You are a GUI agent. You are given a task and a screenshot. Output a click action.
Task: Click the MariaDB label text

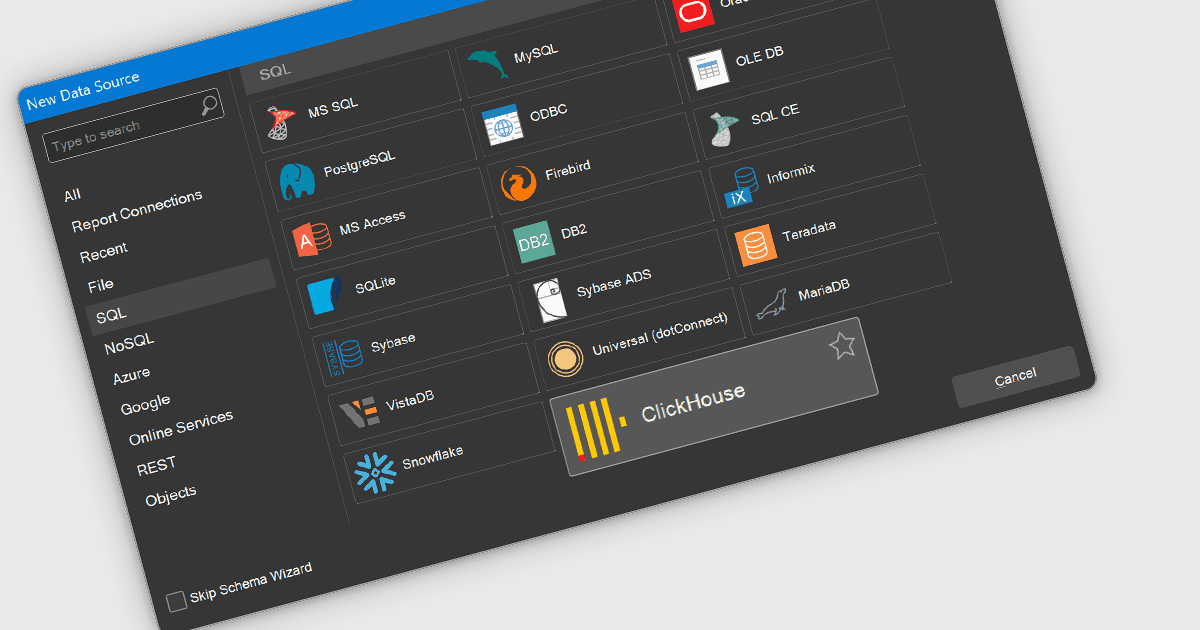pyautogui.click(x=824, y=290)
